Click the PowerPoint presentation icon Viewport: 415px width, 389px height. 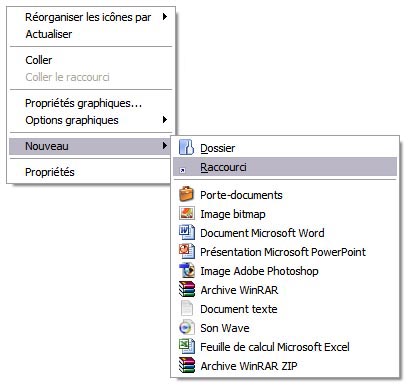tap(186, 251)
